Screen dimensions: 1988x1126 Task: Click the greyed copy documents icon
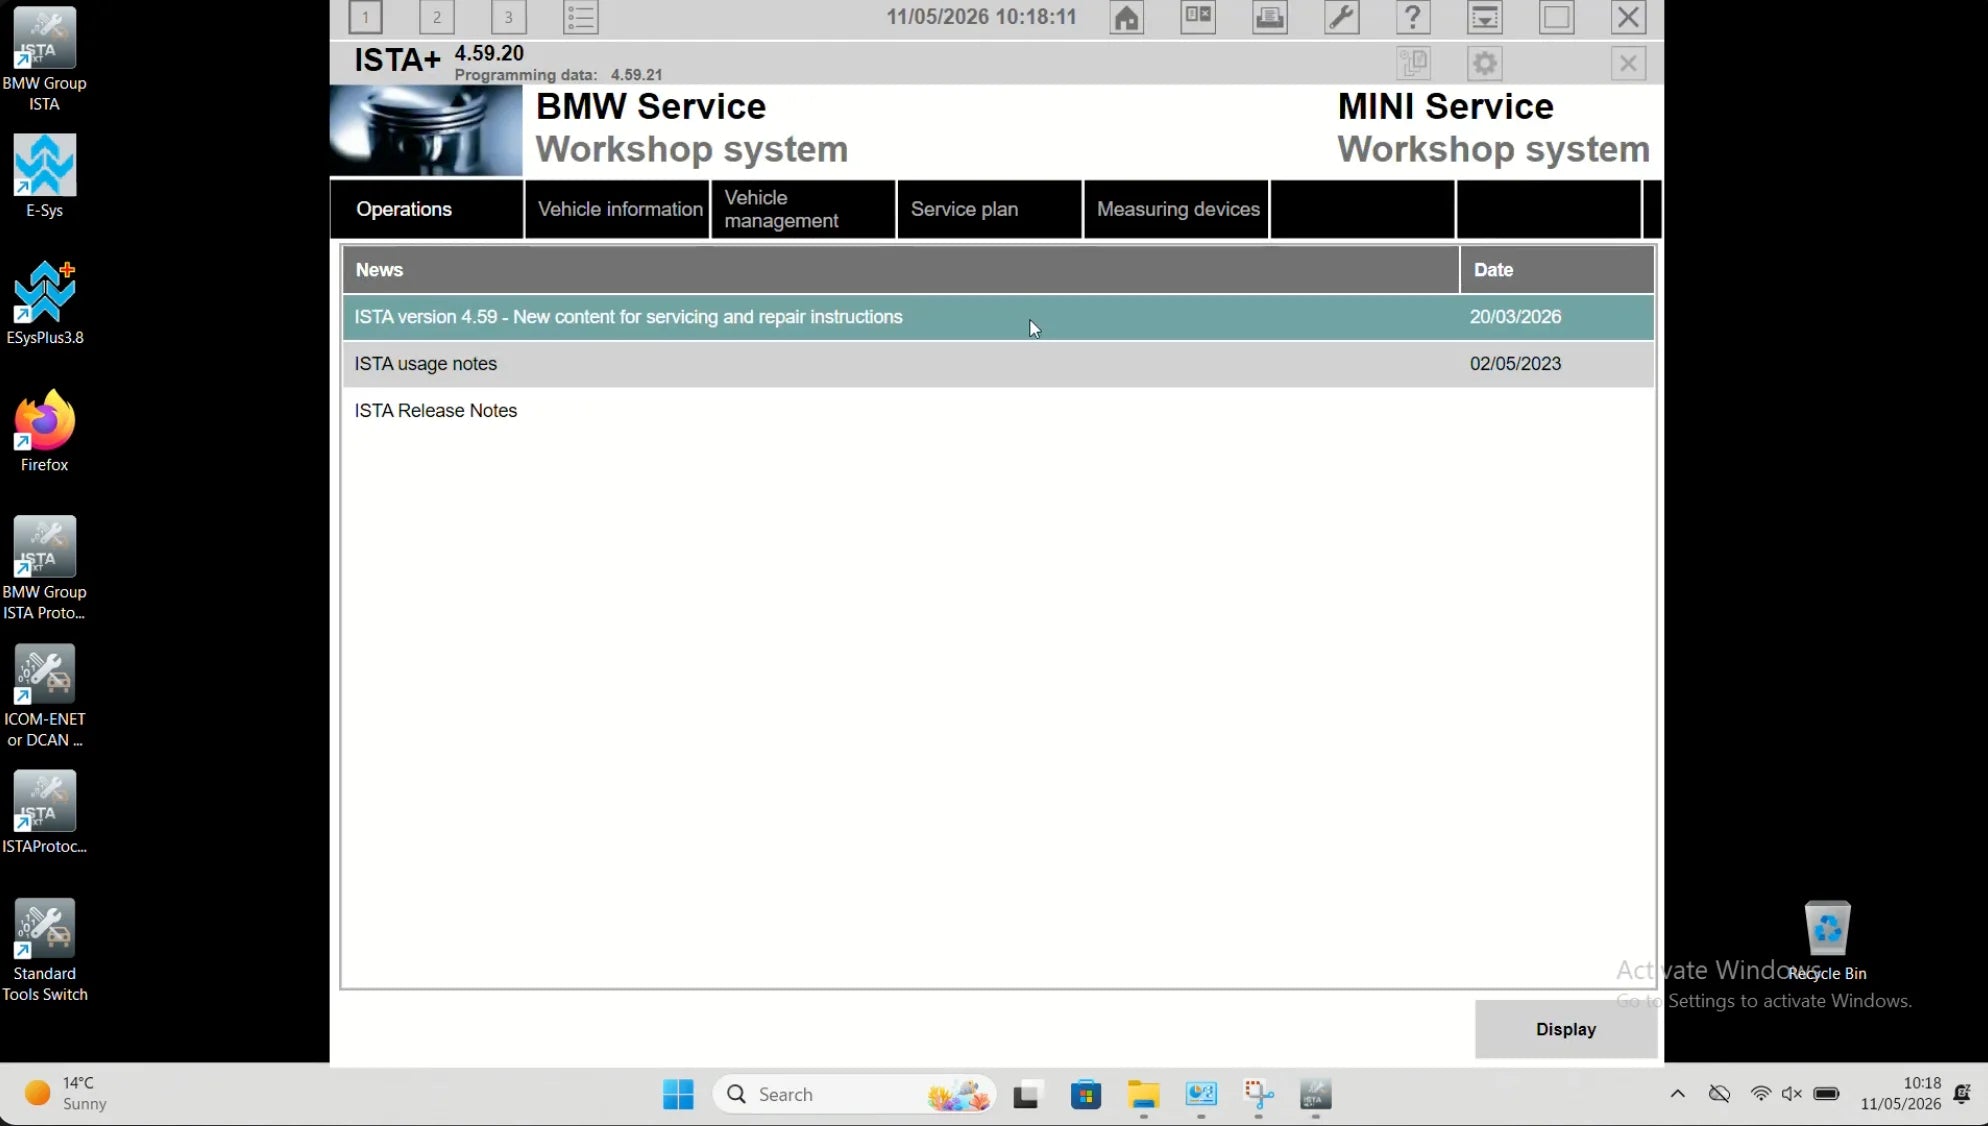point(1413,64)
